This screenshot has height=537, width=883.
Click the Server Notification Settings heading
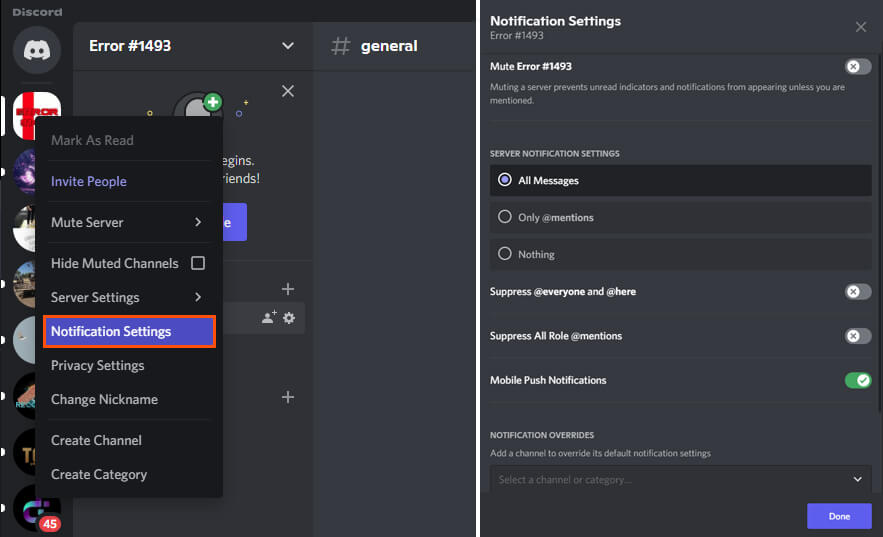pyautogui.click(x=555, y=154)
